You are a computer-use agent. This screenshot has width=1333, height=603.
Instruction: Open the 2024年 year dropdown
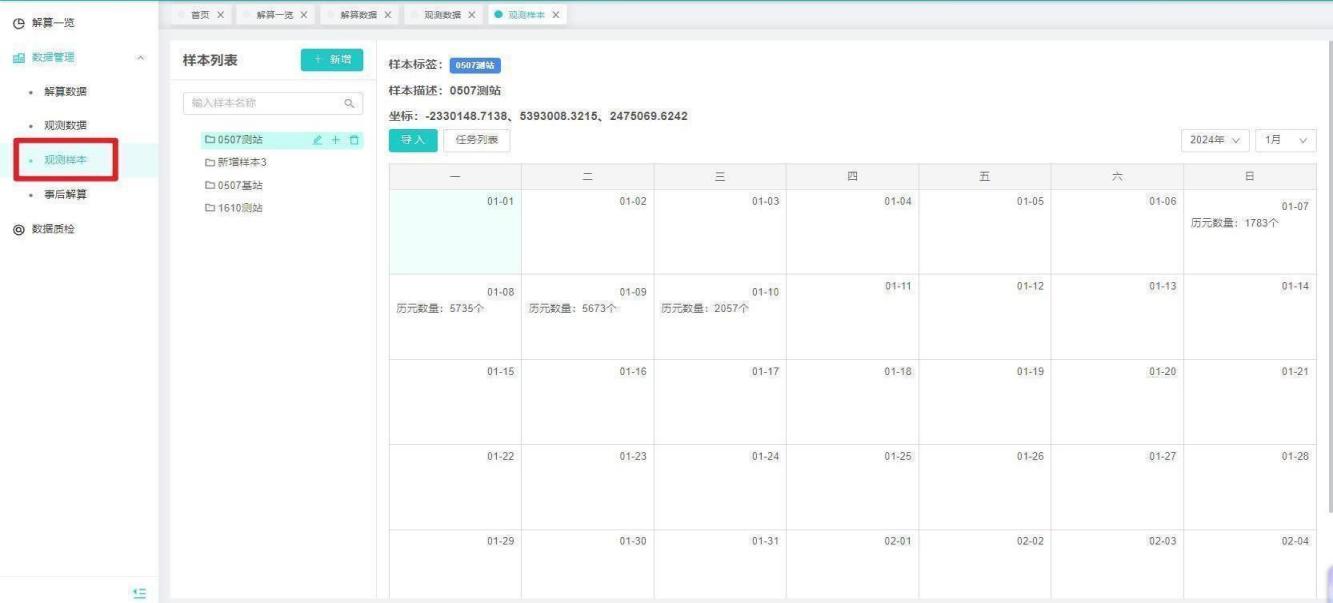(1214, 141)
